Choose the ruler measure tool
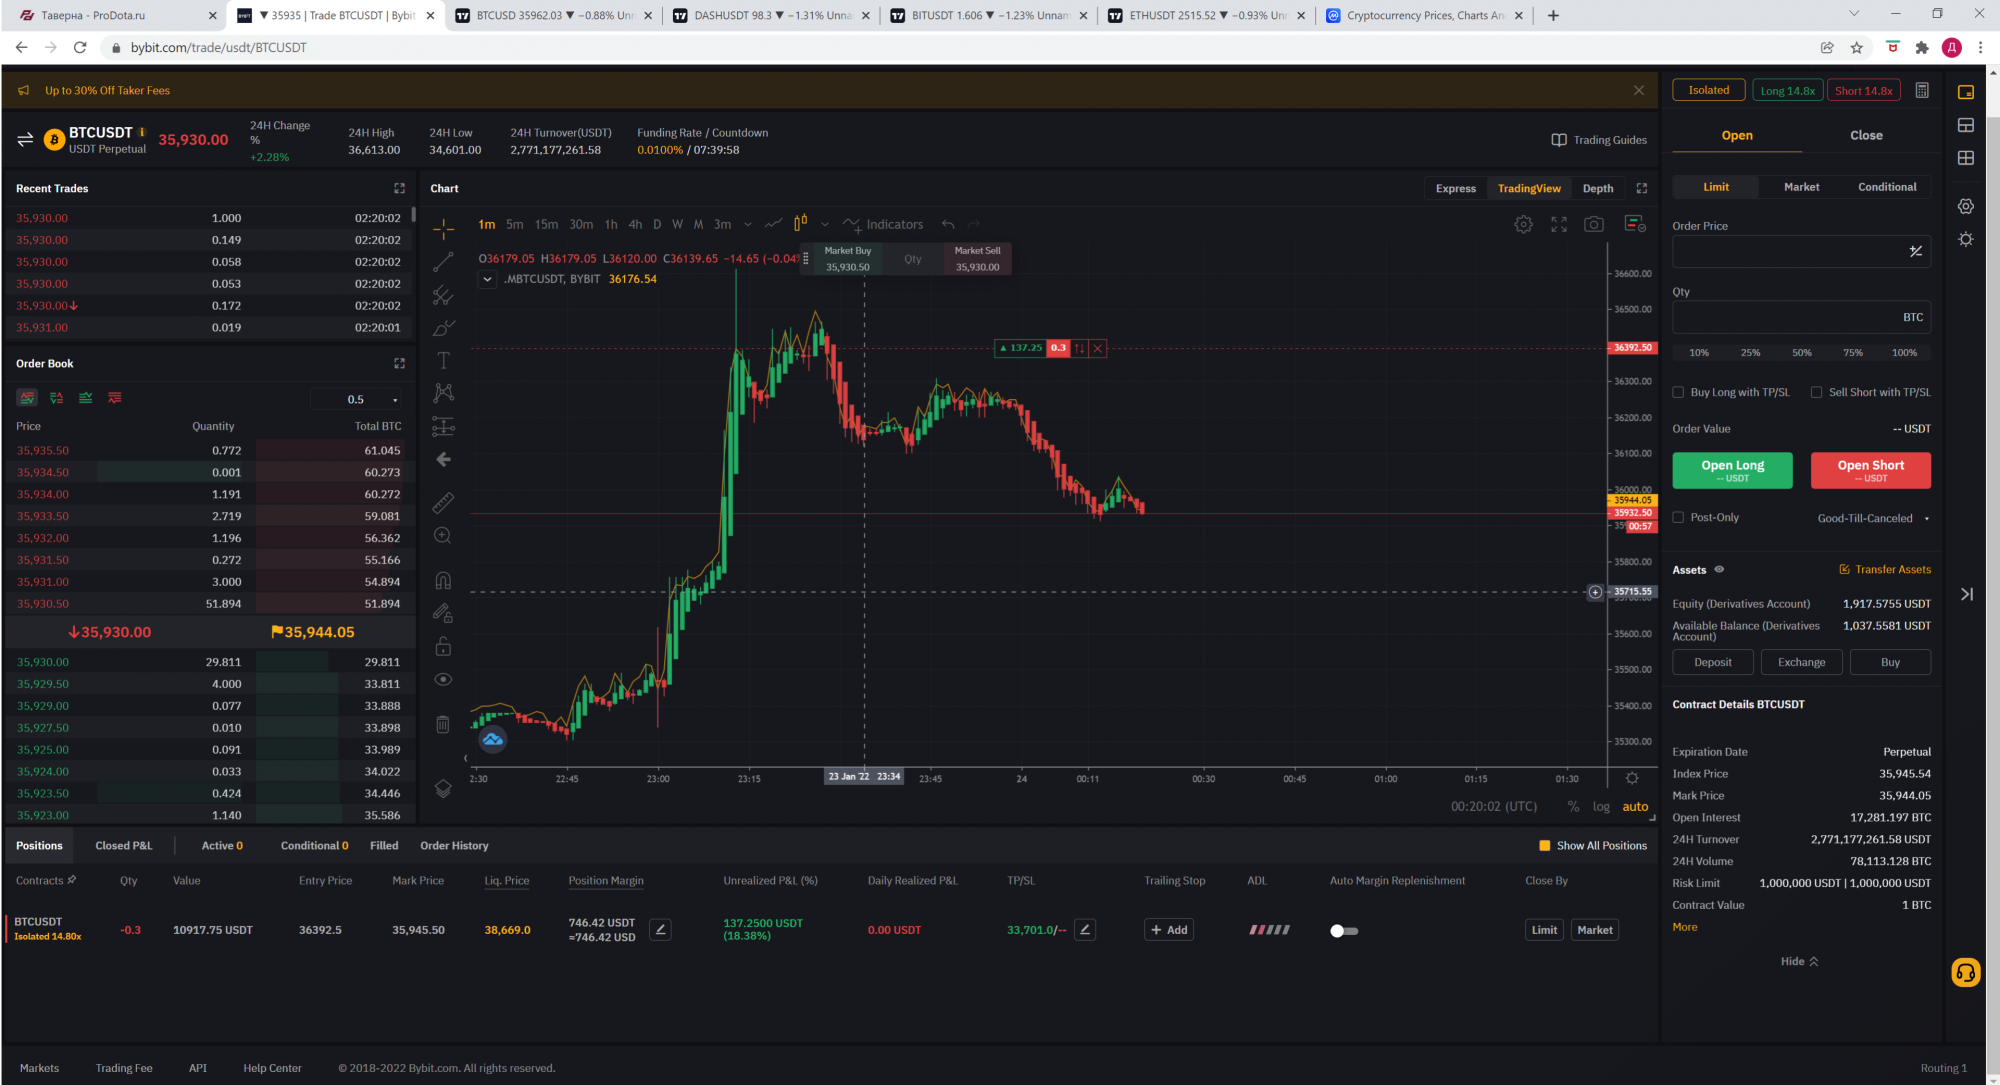The image size is (2000, 1085). pos(443,502)
